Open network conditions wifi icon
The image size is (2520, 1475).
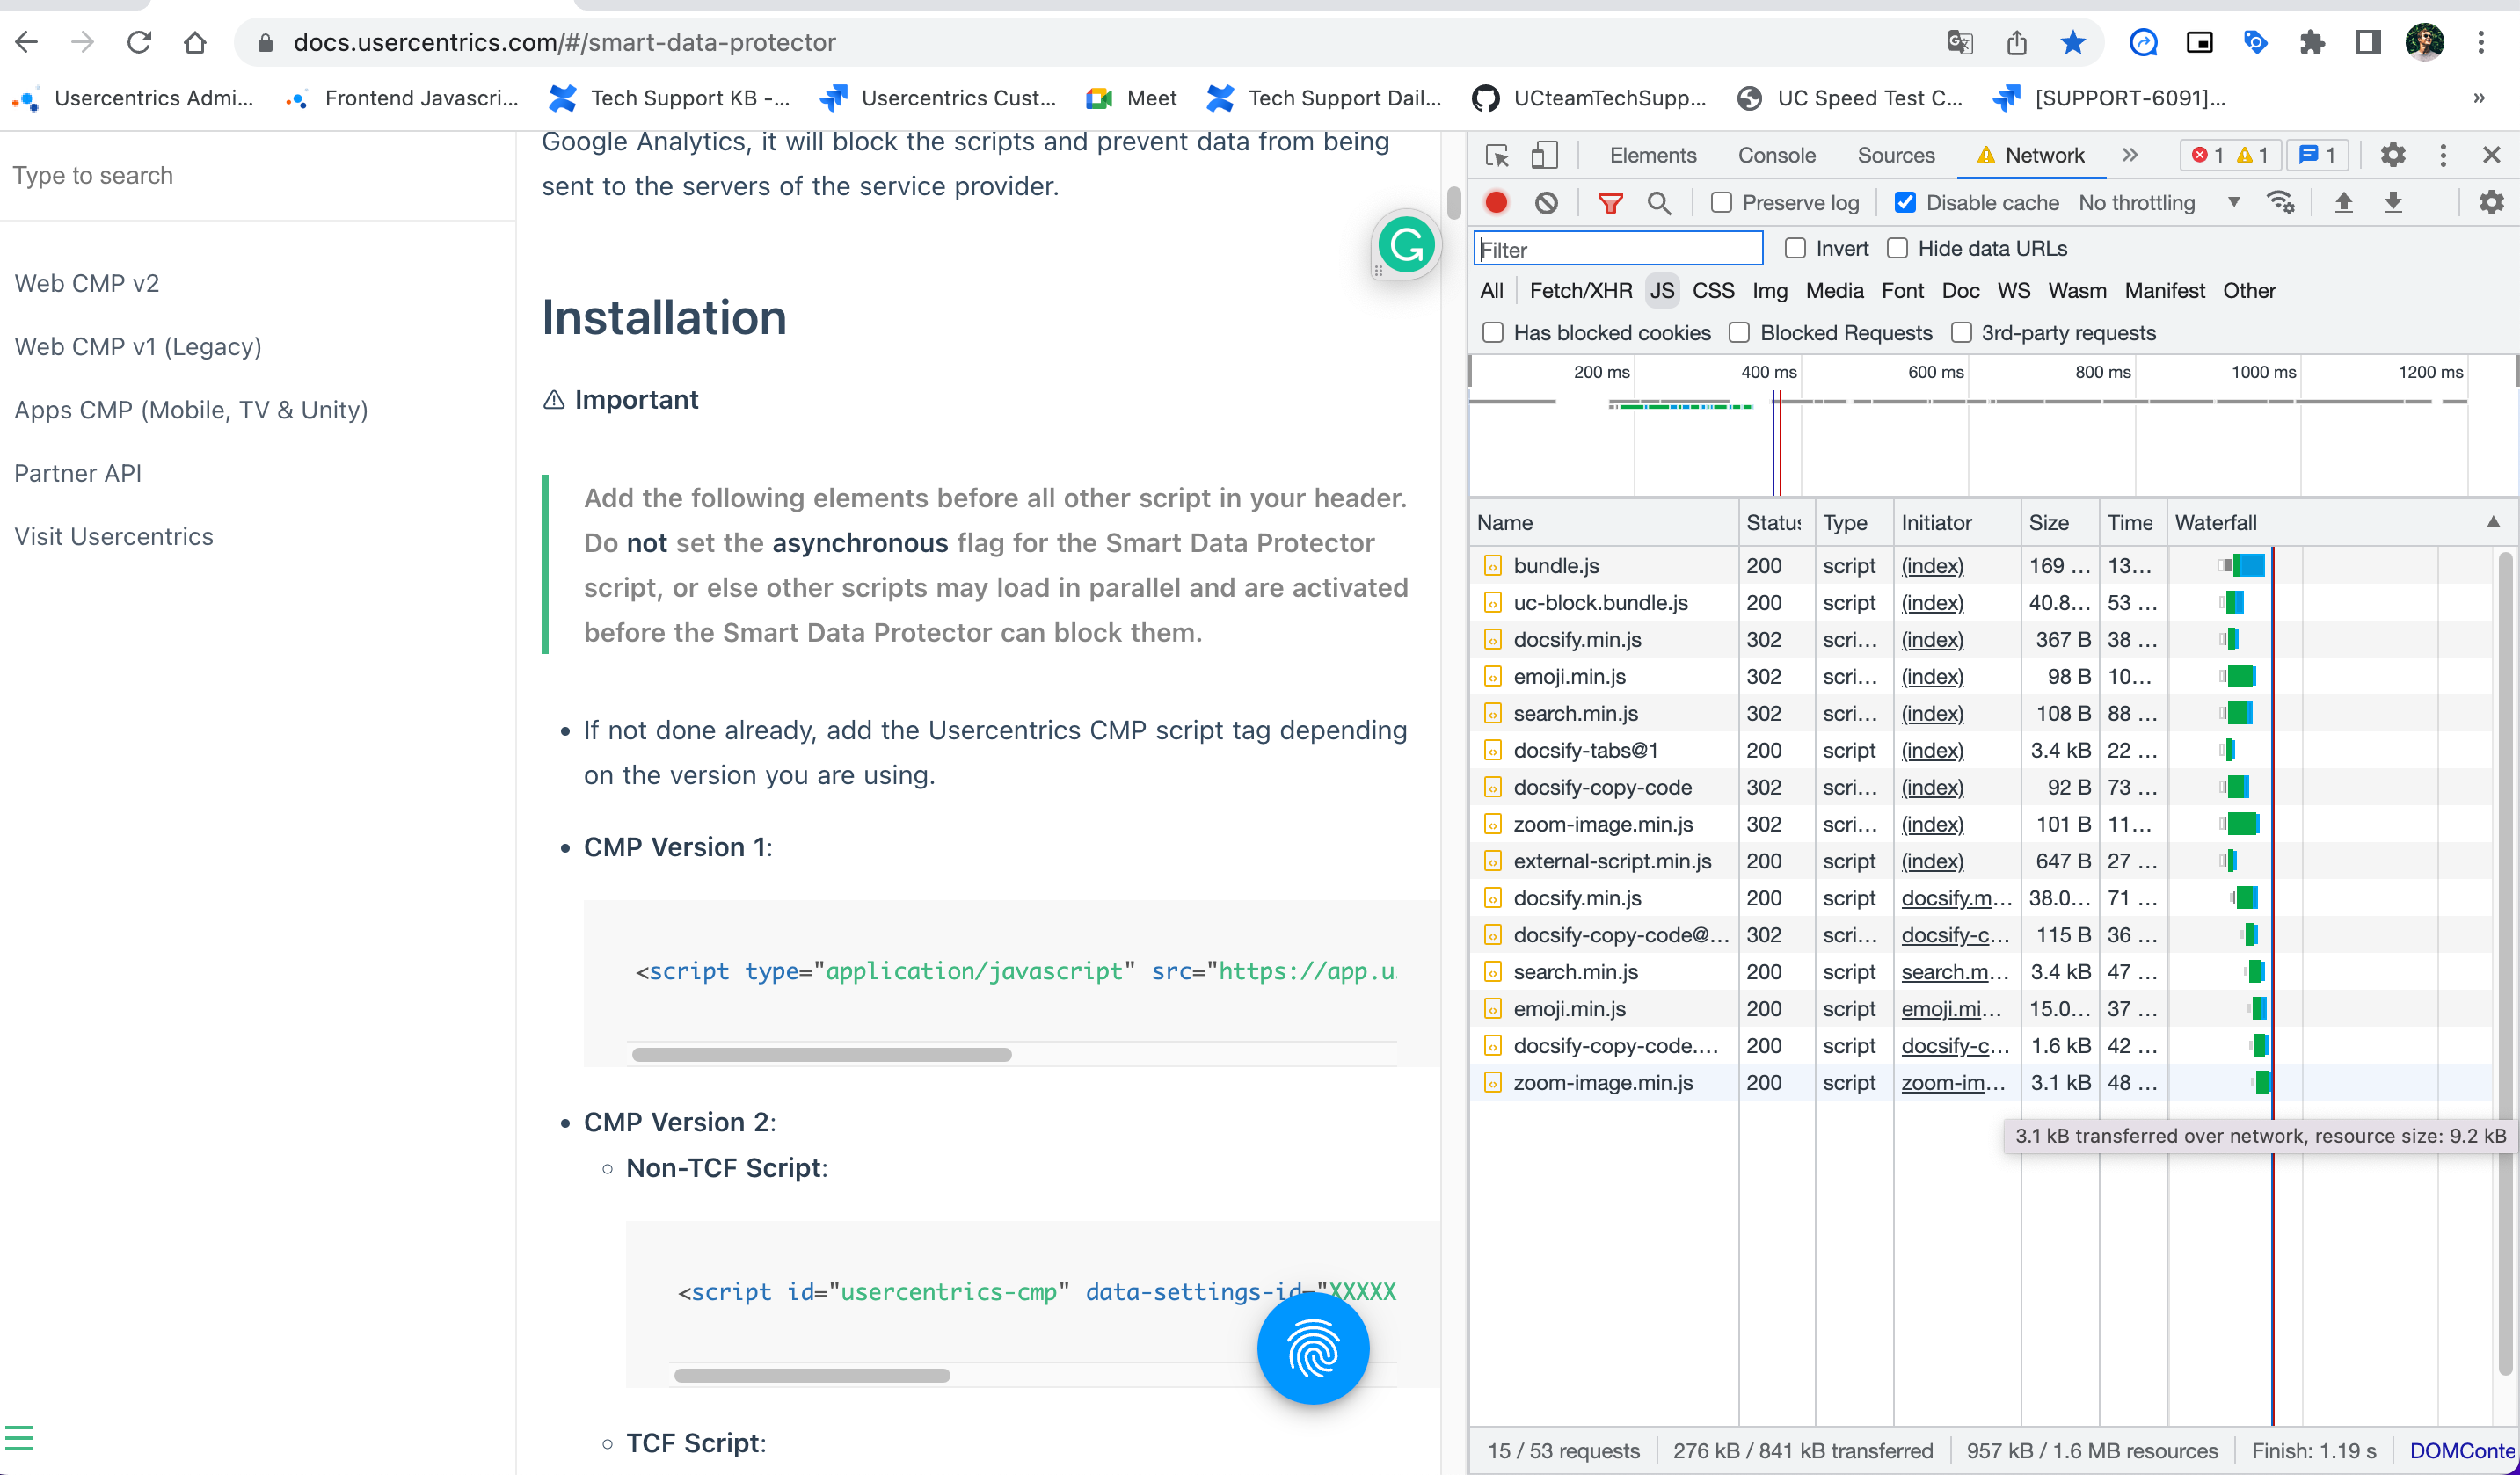(x=2281, y=202)
